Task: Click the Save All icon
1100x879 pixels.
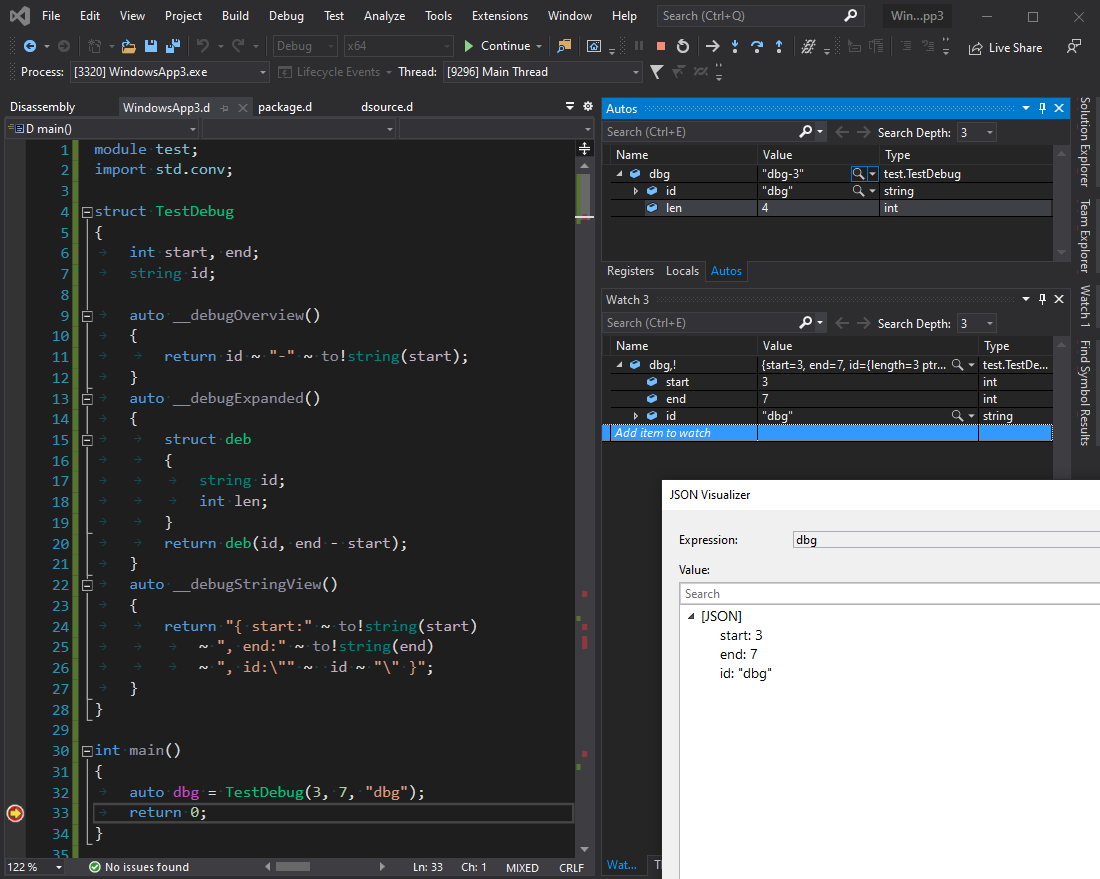Action: coord(173,46)
